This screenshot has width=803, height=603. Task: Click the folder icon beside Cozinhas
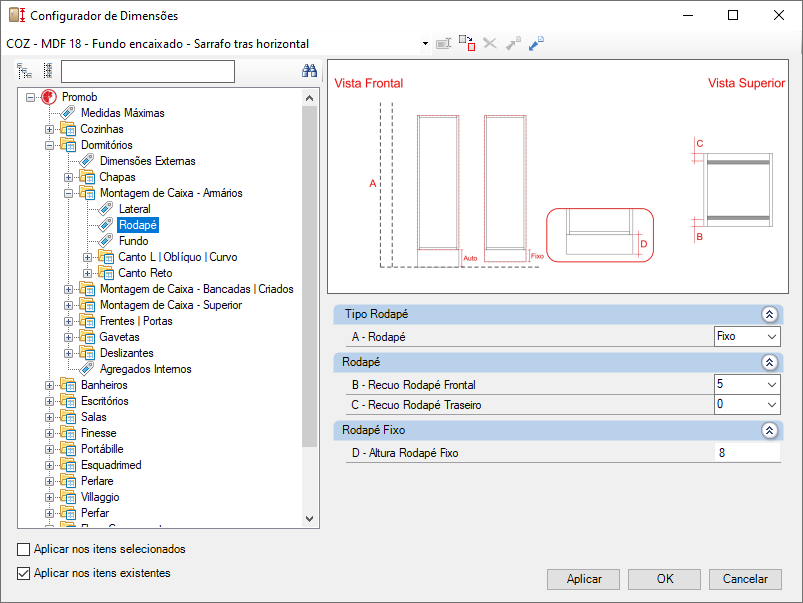(x=68, y=129)
